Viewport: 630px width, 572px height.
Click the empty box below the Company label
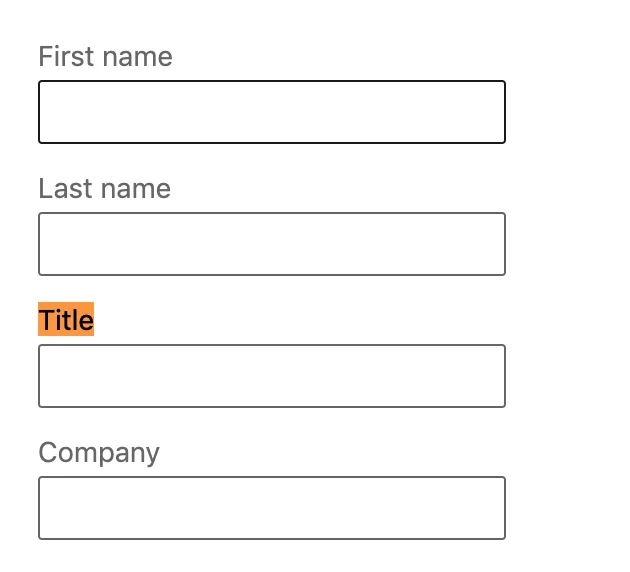271,508
